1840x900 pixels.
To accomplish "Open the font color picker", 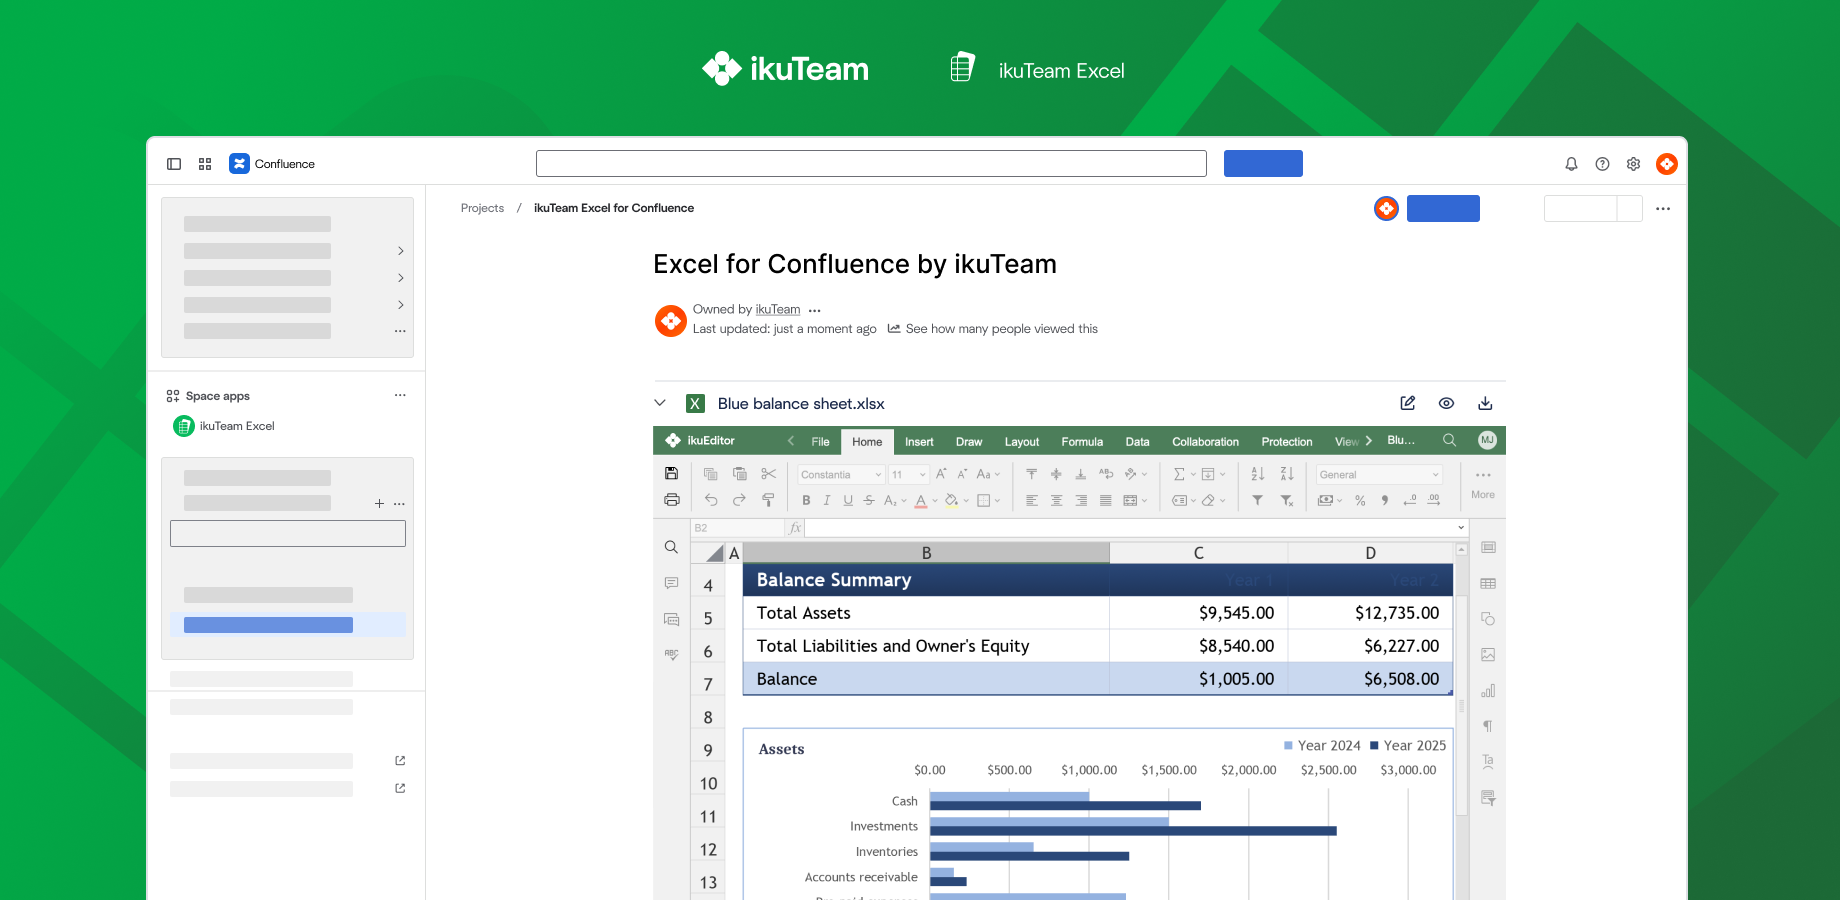I will pos(920,500).
